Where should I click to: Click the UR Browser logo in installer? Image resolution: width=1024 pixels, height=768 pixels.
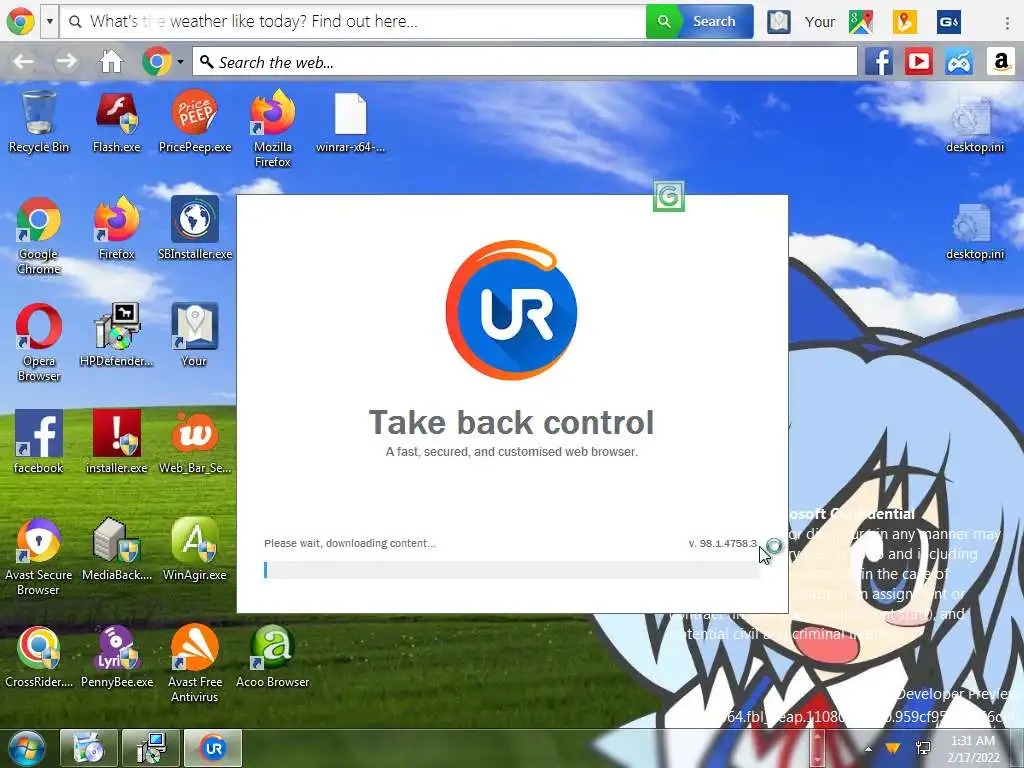[x=511, y=310]
